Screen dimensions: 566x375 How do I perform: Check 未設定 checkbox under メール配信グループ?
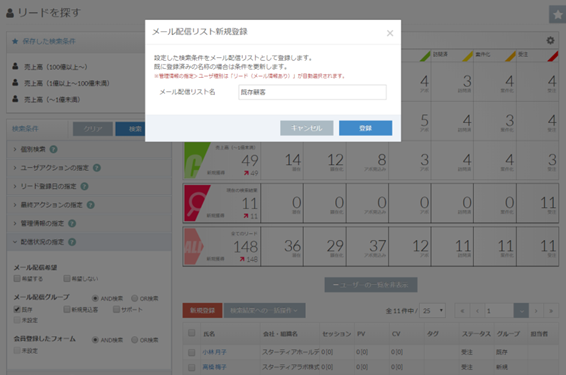pos(17,320)
